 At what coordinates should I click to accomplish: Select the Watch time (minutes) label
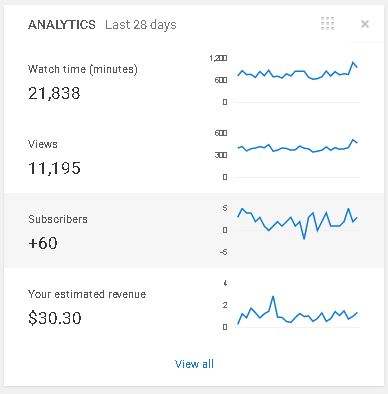tap(83, 69)
